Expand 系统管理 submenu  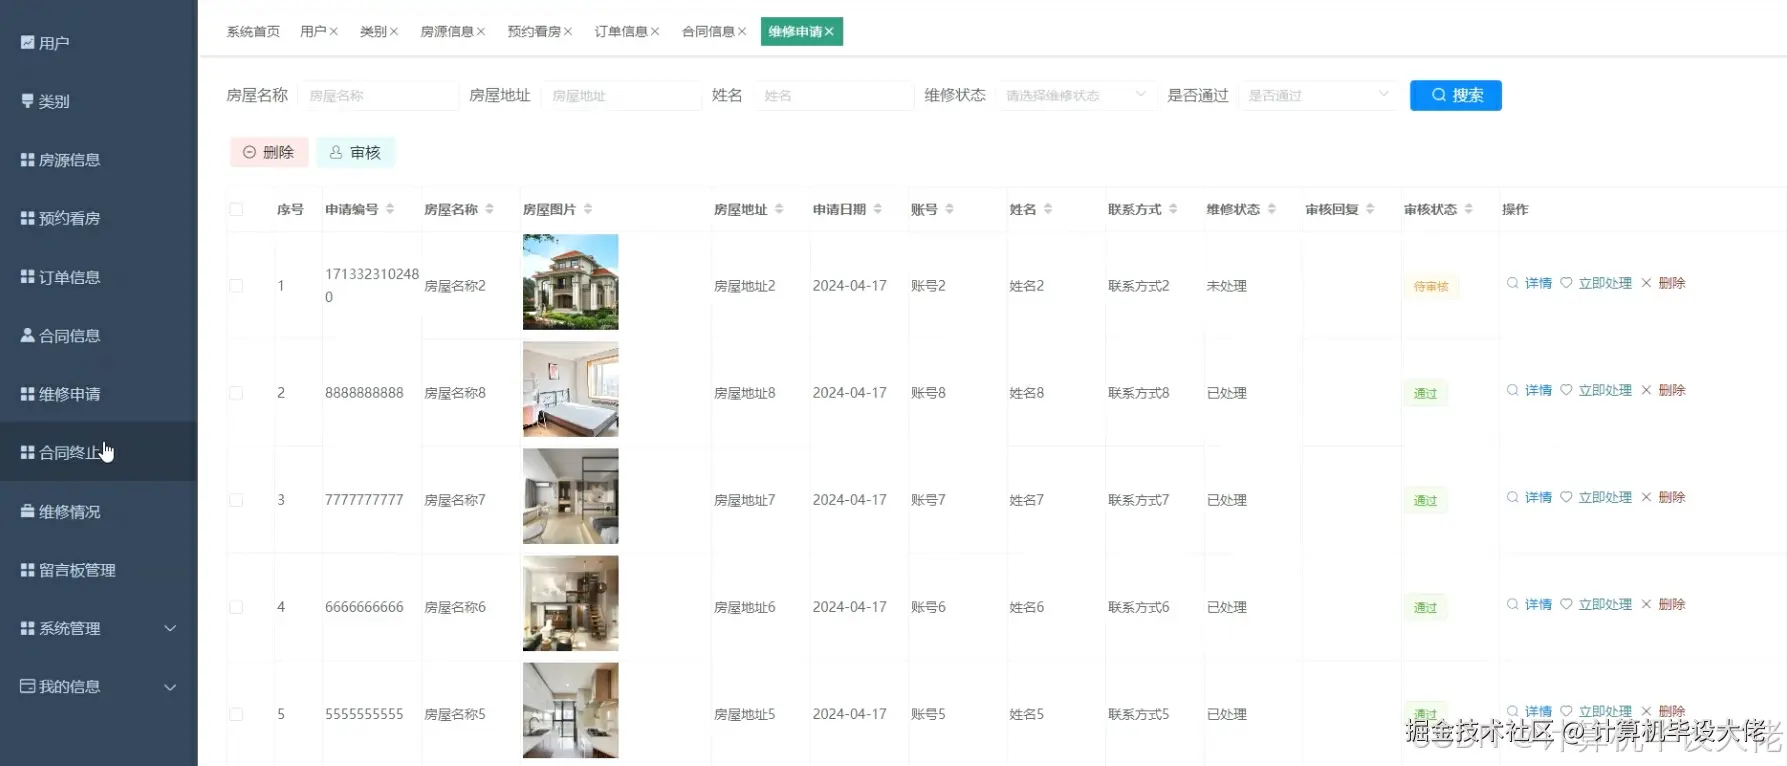click(x=98, y=628)
